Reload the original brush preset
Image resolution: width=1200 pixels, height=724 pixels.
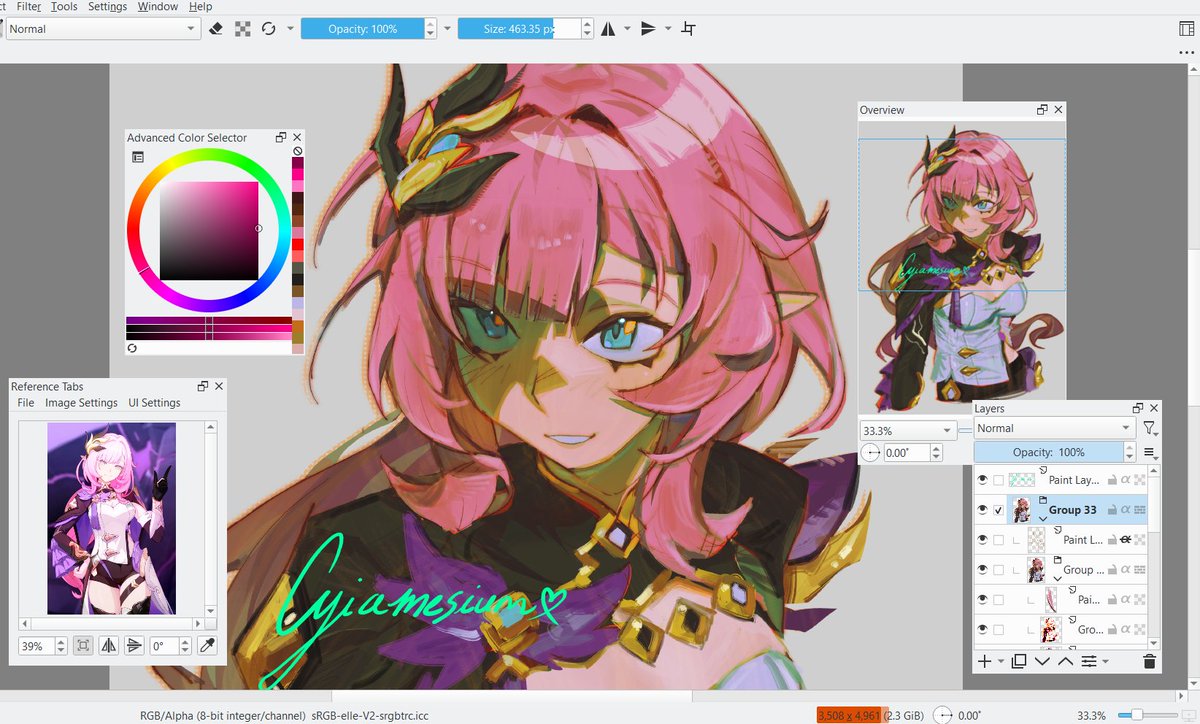coord(268,29)
